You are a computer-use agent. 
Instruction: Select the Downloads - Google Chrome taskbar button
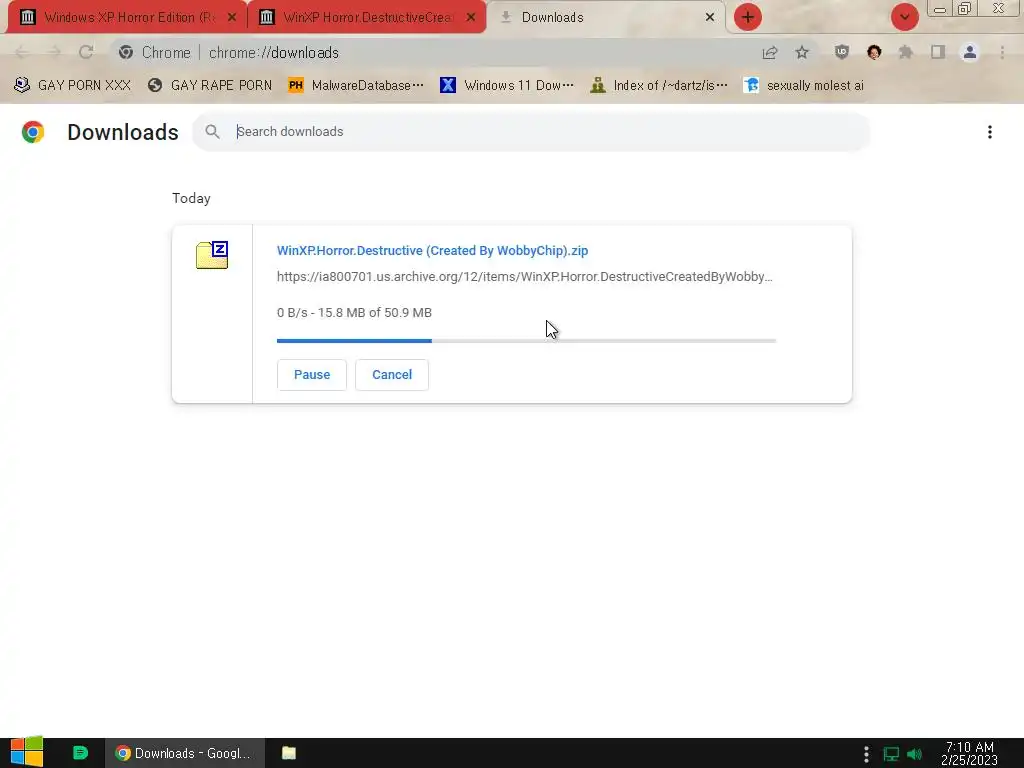coord(185,753)
